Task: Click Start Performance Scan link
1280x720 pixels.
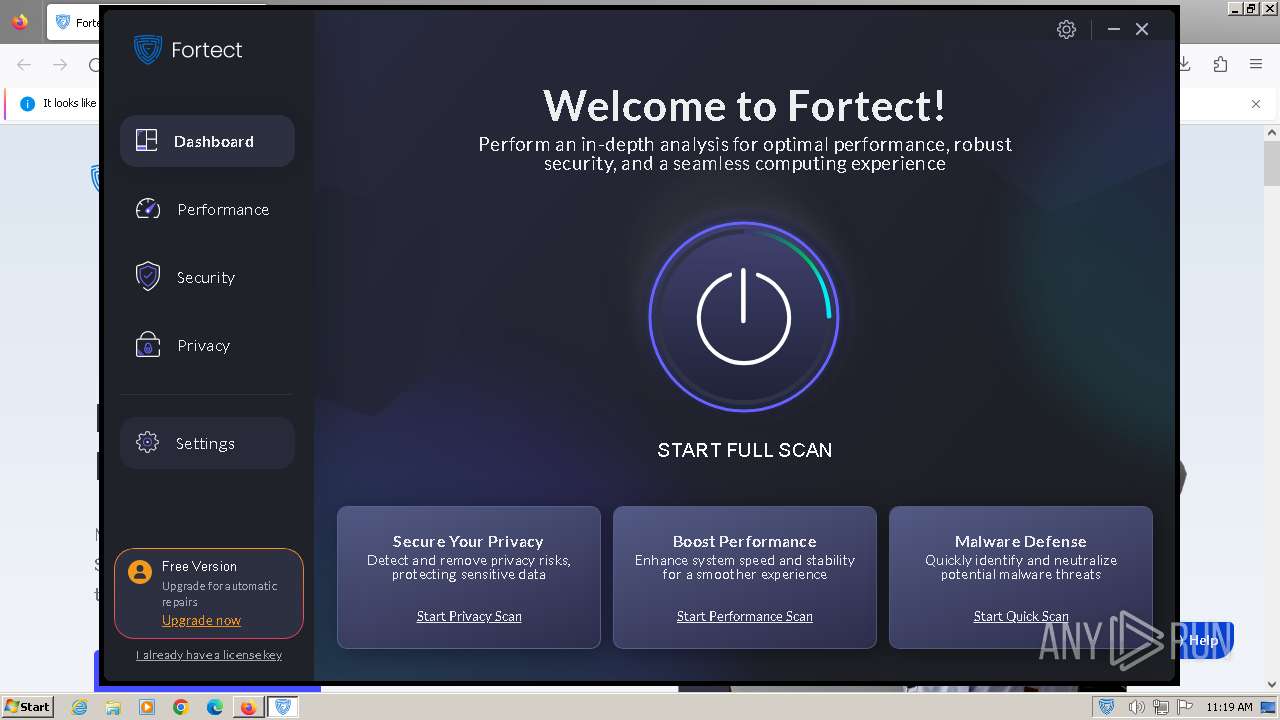Action: pyautogui.click(x=745, y=616)
